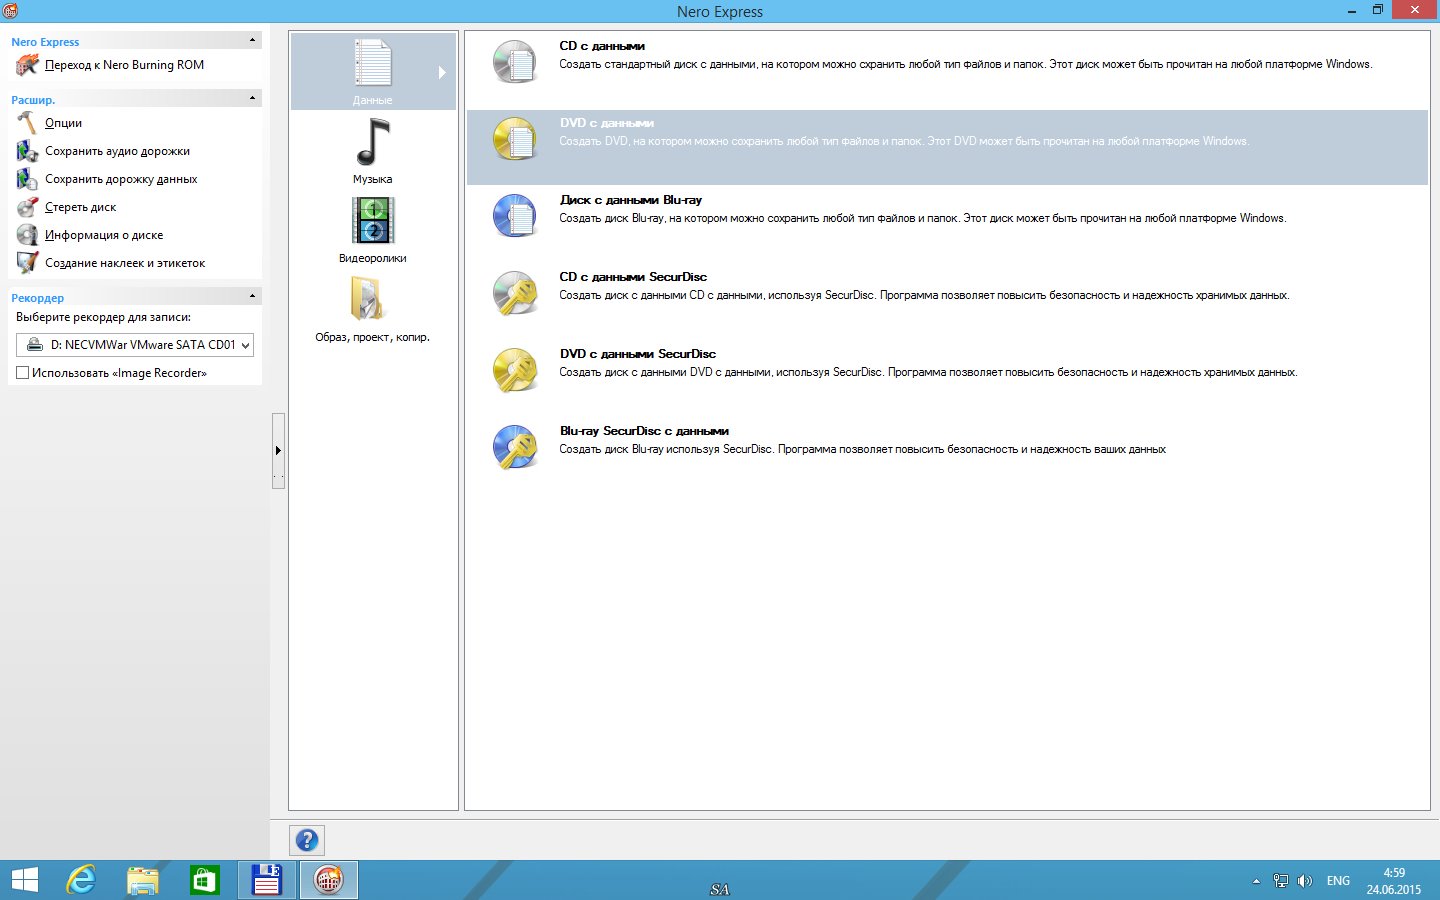
Task: Select the Образ, проект, копир. folder icon
Action: (367, 299)
